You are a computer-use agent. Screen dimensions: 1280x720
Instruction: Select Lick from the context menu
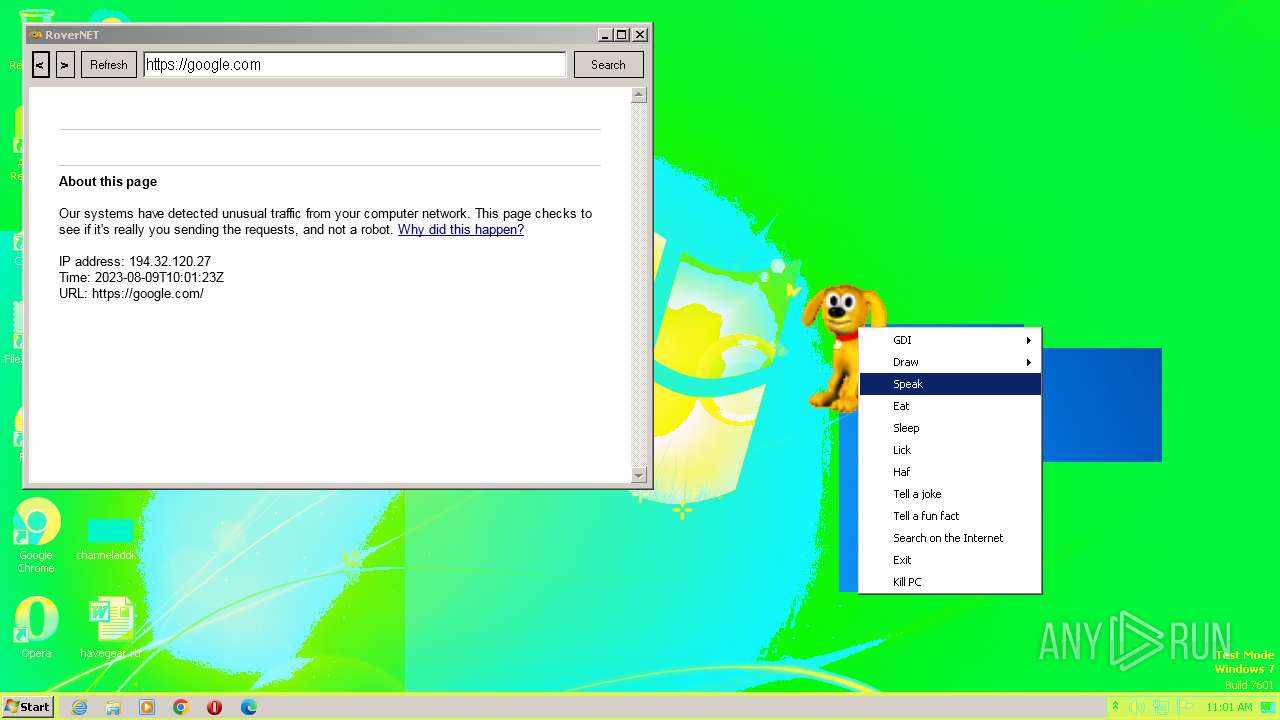[950, 450]
